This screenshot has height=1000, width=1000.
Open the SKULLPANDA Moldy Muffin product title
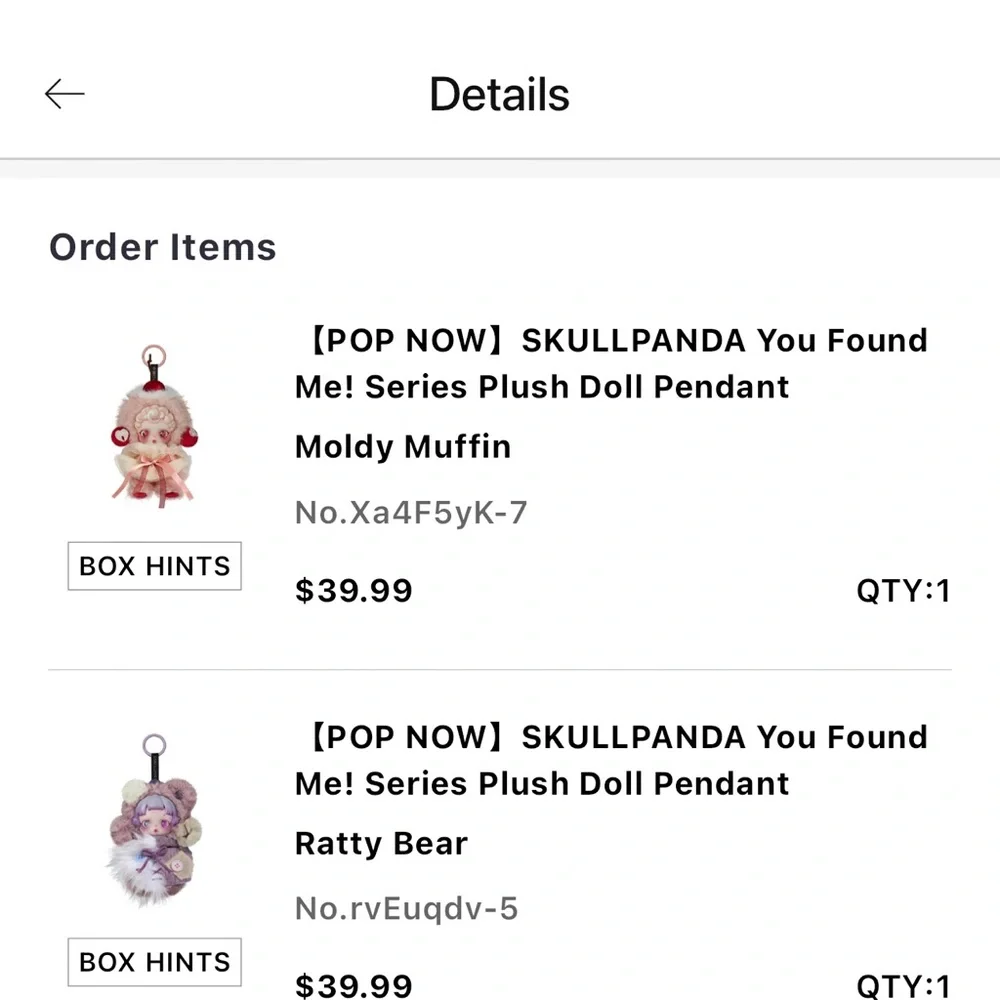[610, 363]
